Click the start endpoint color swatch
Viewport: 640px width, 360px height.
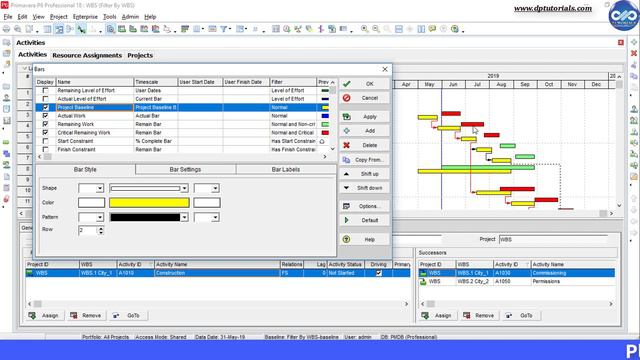[91, 202]
